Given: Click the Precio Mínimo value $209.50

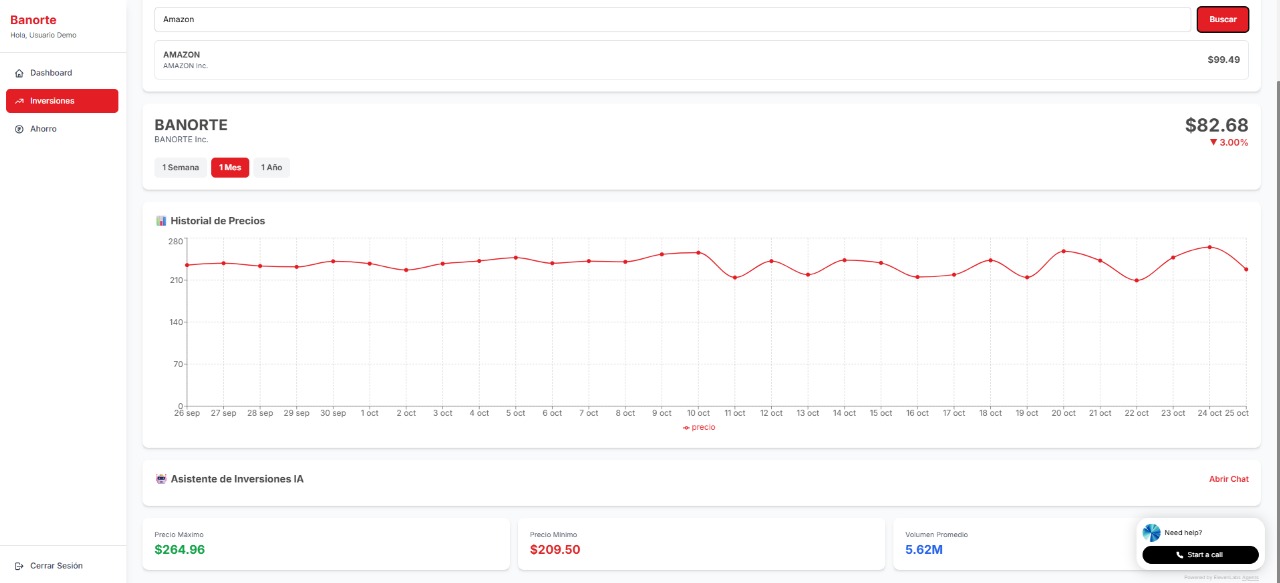Looking at the screenshot, I should (555, 550).
